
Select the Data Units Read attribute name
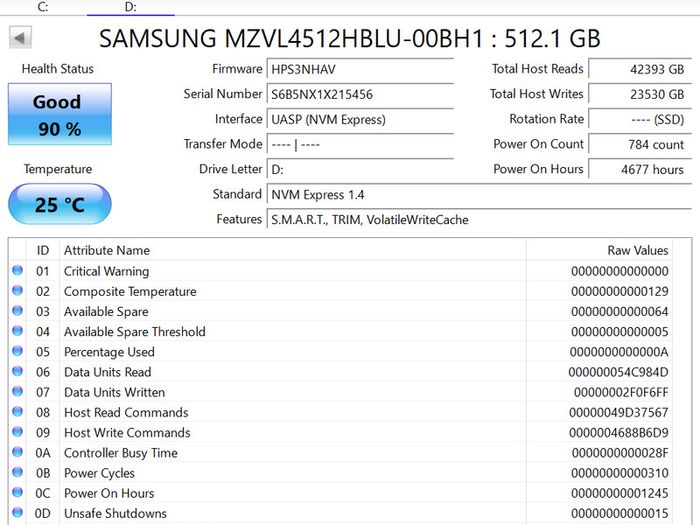[108, 372]
